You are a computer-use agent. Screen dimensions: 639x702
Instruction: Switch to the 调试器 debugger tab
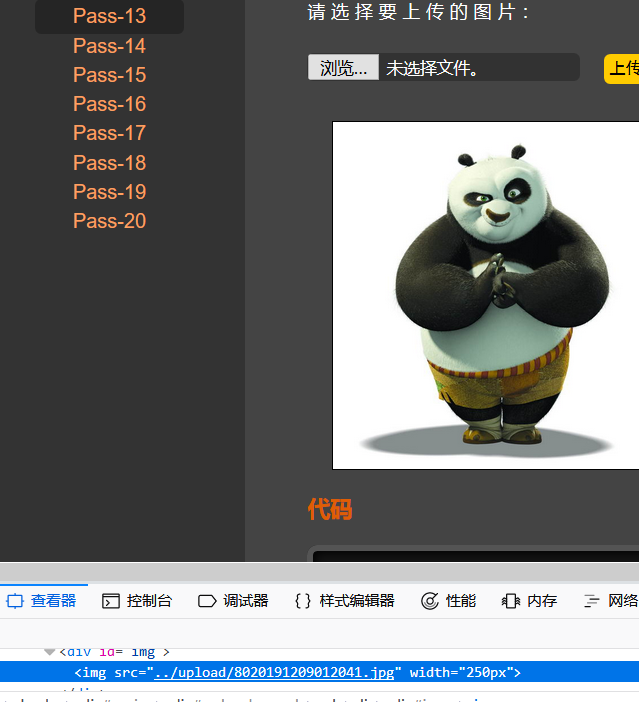coord(233,600)
